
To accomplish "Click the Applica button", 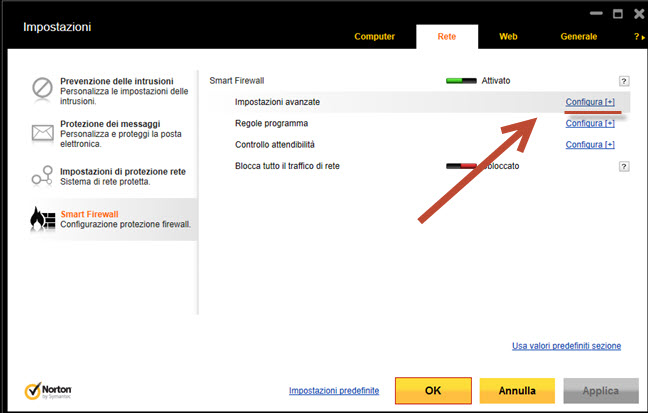I will [x=601, y=390].
